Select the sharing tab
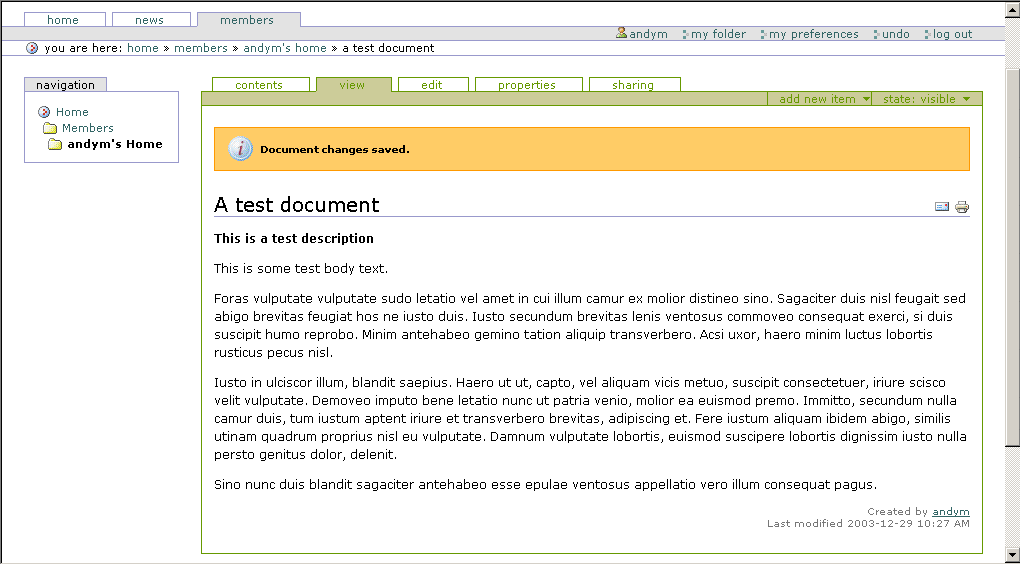The height and width of the screenshot is (565, 1020). coord(633,85)
